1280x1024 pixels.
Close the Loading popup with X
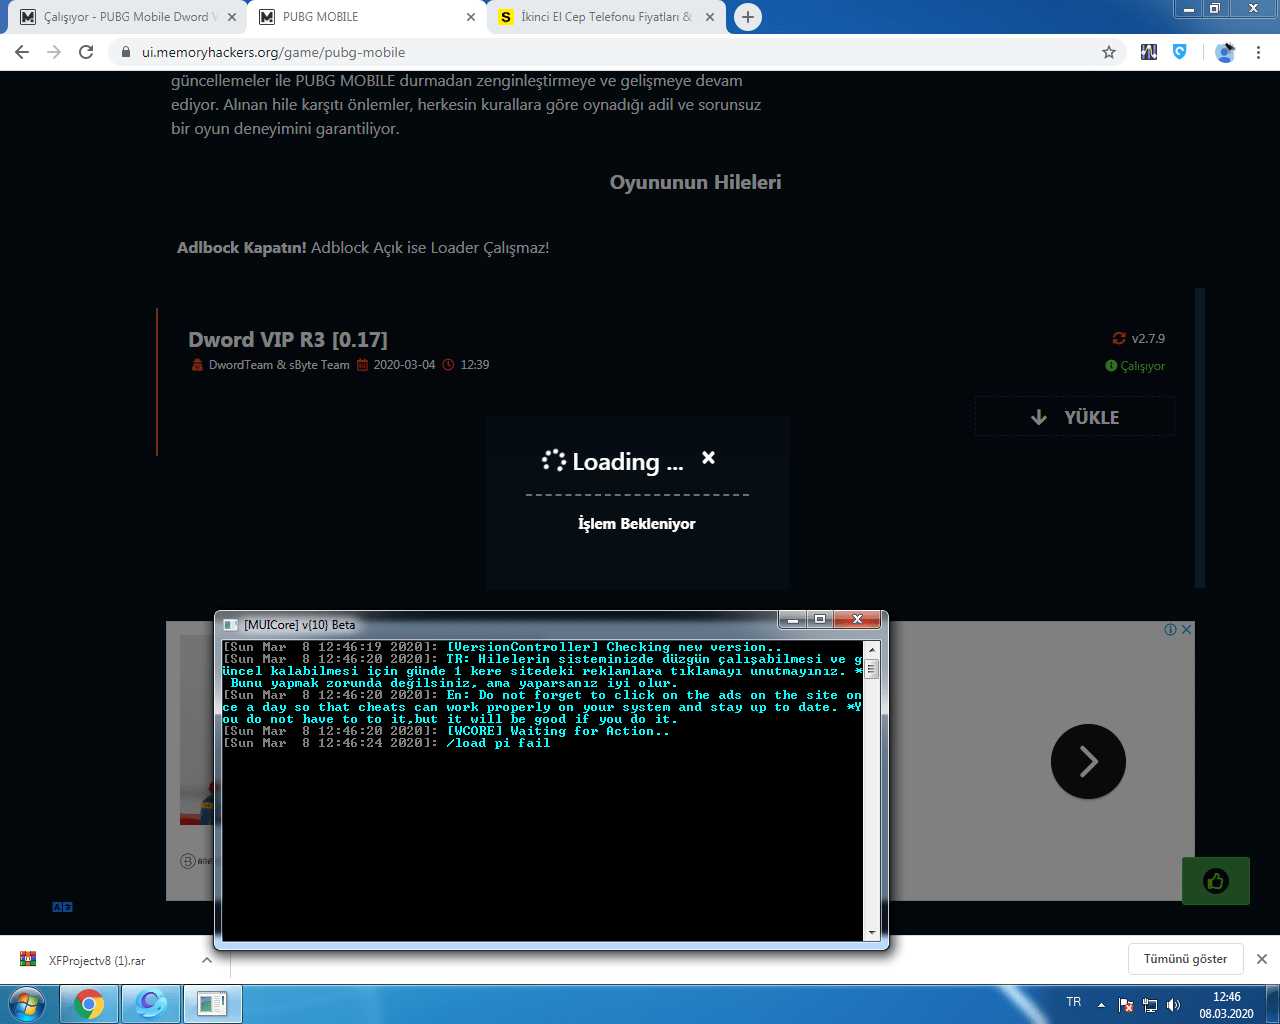click(708, 457)
